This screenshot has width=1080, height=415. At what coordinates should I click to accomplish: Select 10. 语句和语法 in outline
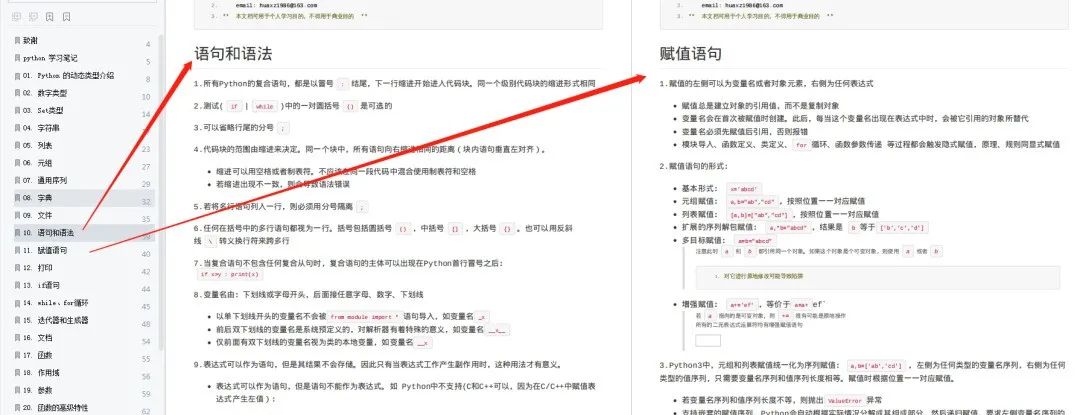[x=48, y=233]
